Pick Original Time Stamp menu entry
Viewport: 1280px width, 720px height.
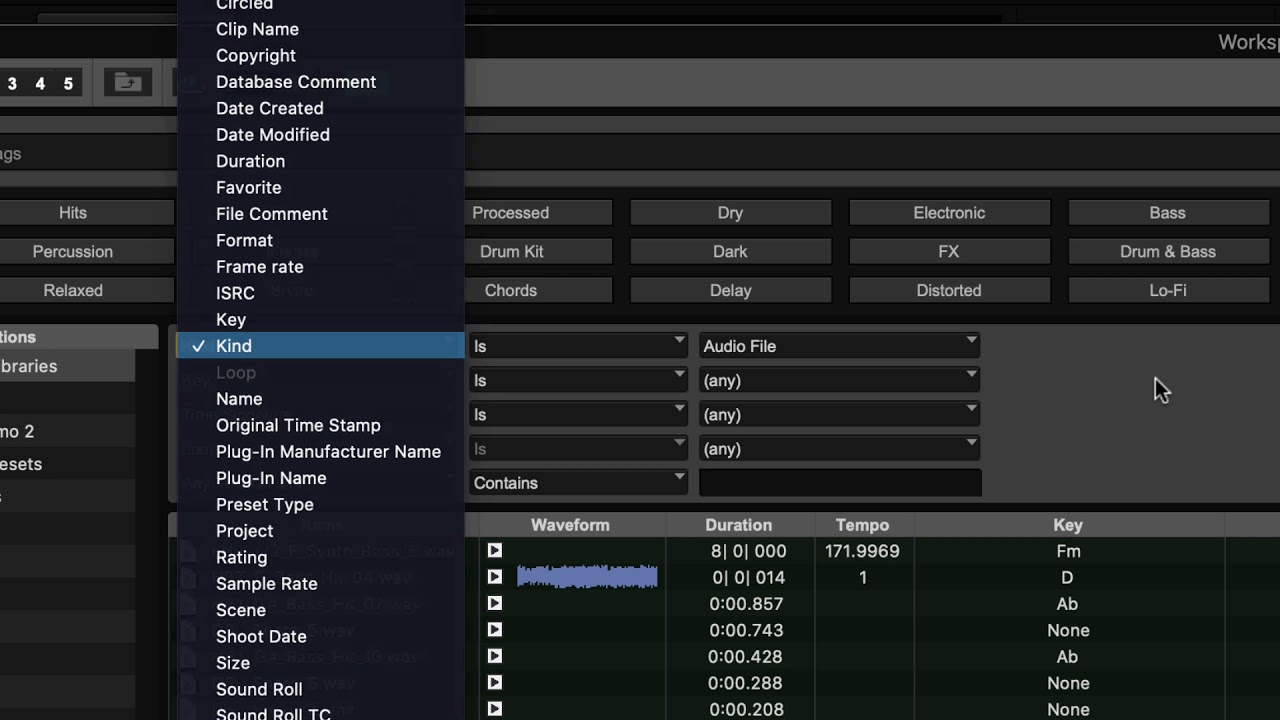tap(320, 425)
